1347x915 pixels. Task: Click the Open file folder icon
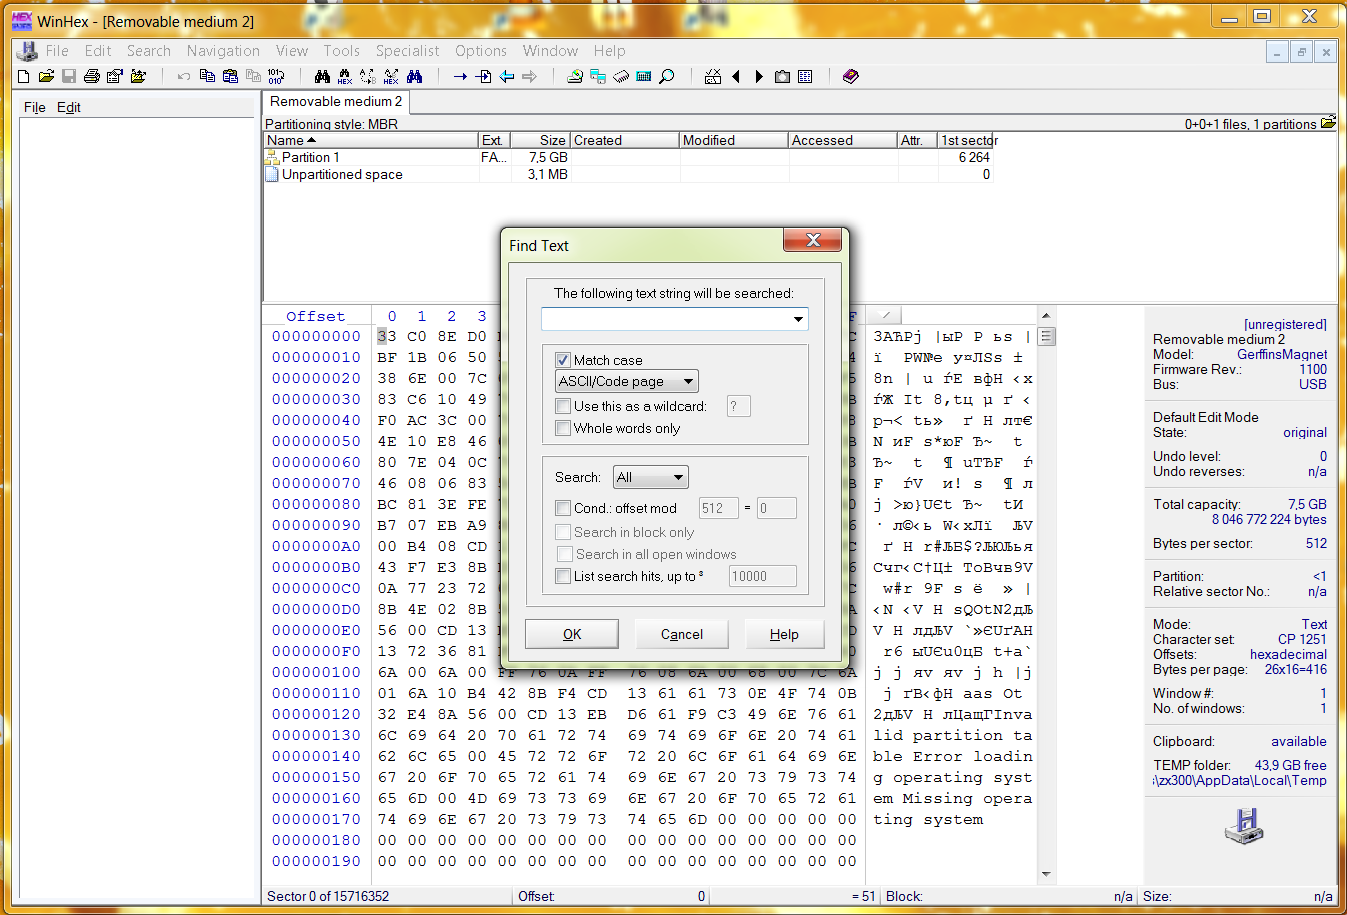click(46, 76)
